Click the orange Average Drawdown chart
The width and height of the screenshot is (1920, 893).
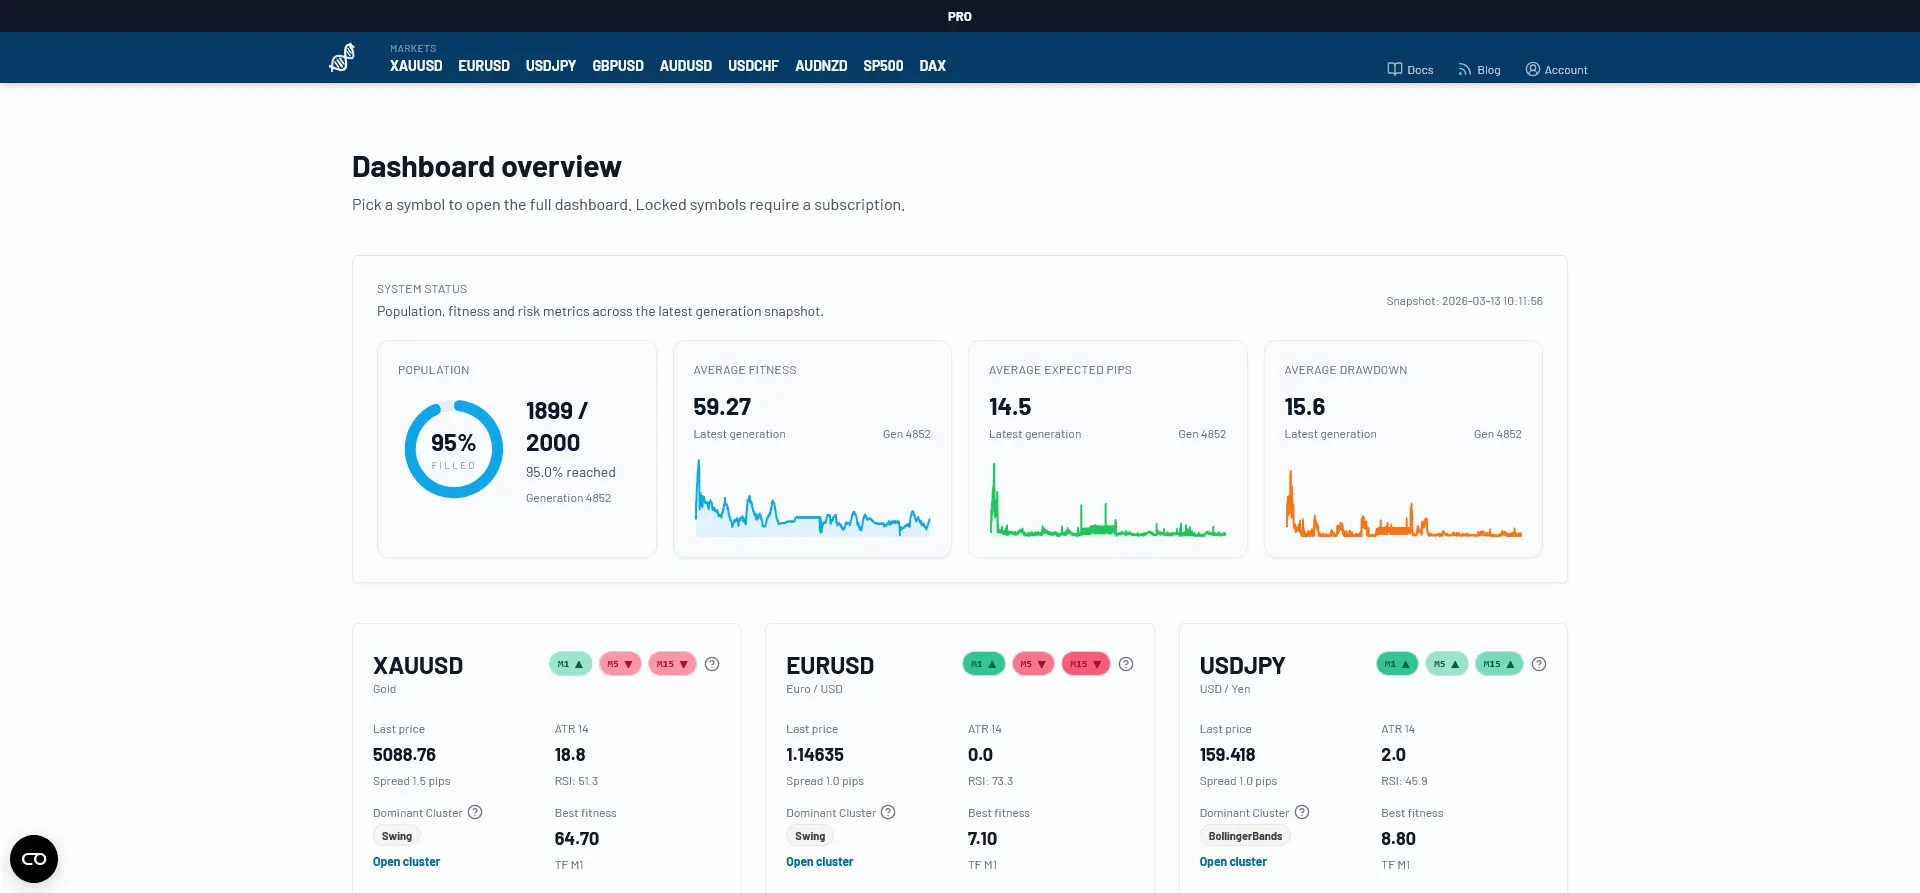click(x=1403, y=502)
